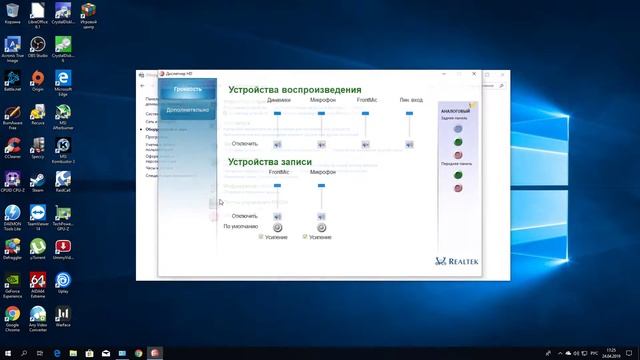
Task: Launch CPUID CPU-Z desktop icon
Action: coord(12,182)
